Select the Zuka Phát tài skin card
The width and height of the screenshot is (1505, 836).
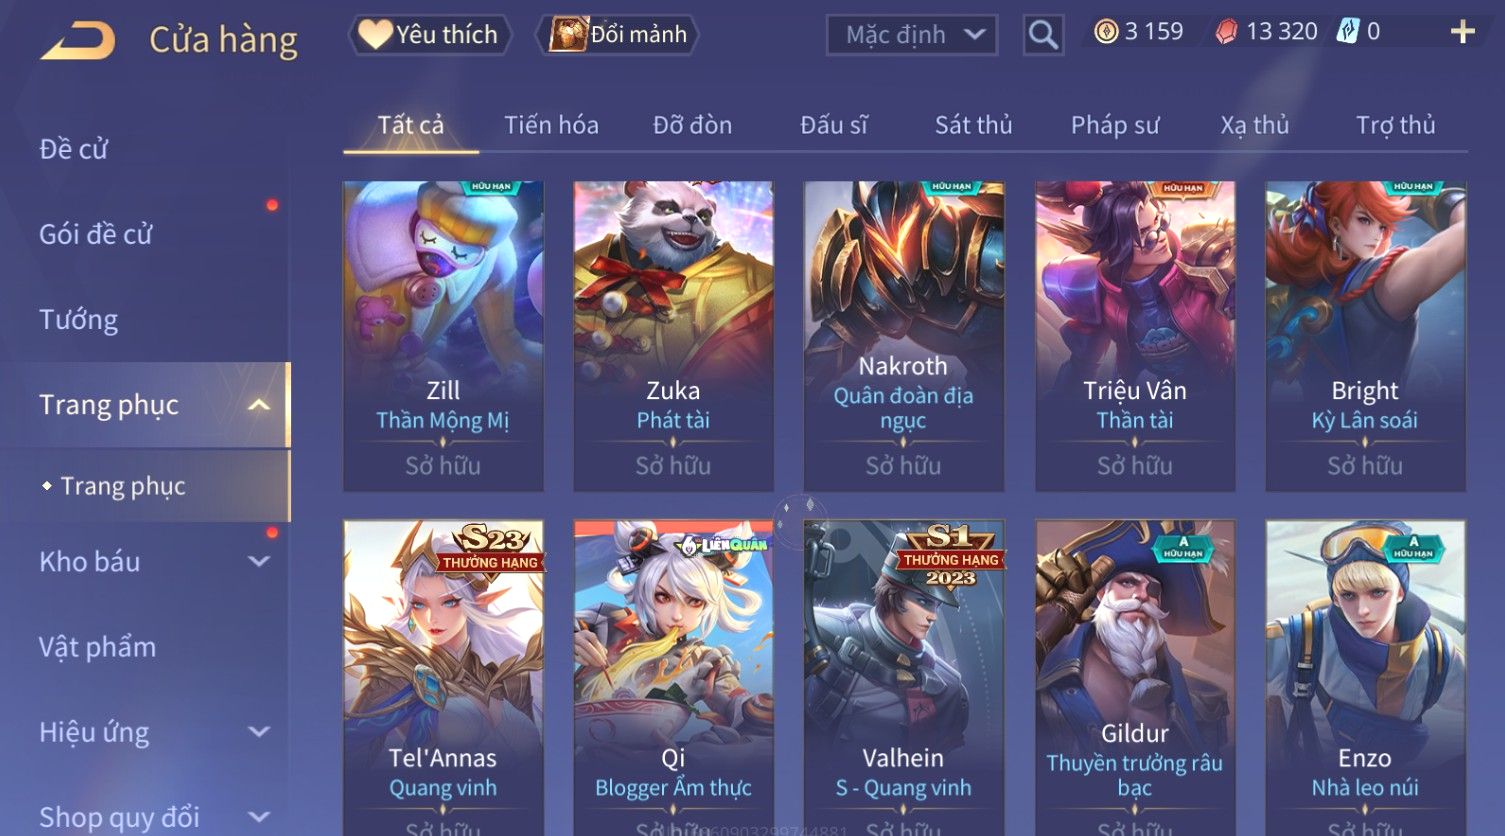[673, 336]
